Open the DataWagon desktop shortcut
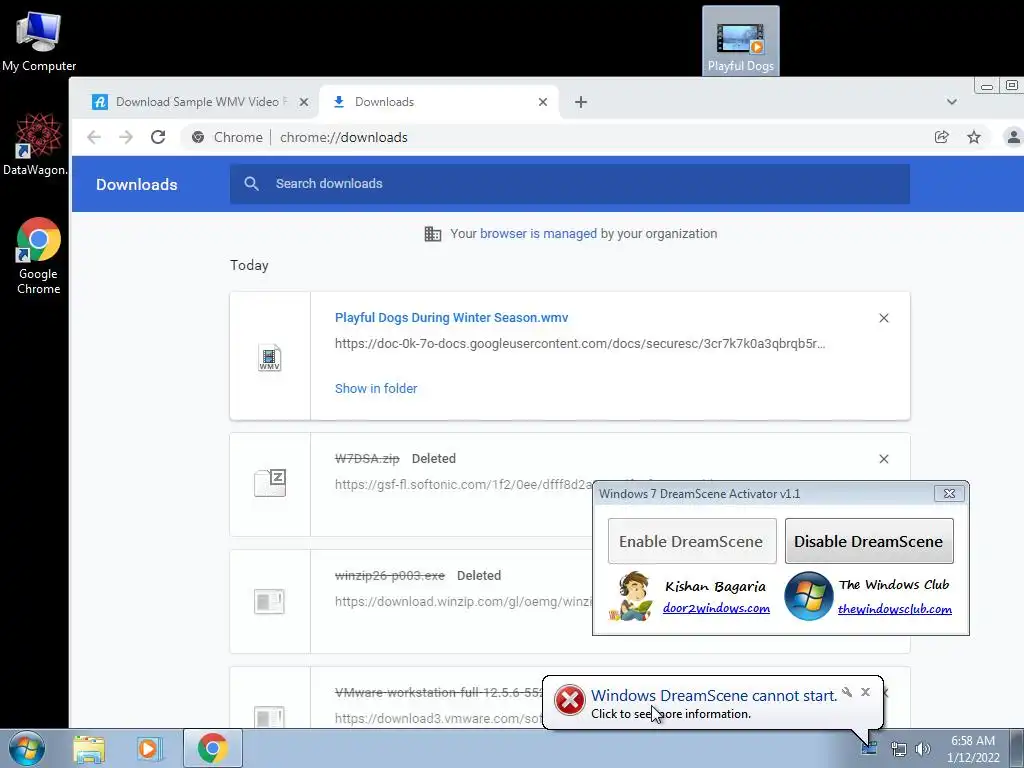The width and height of the screenshot is (1024, 768). click(36, 144)
